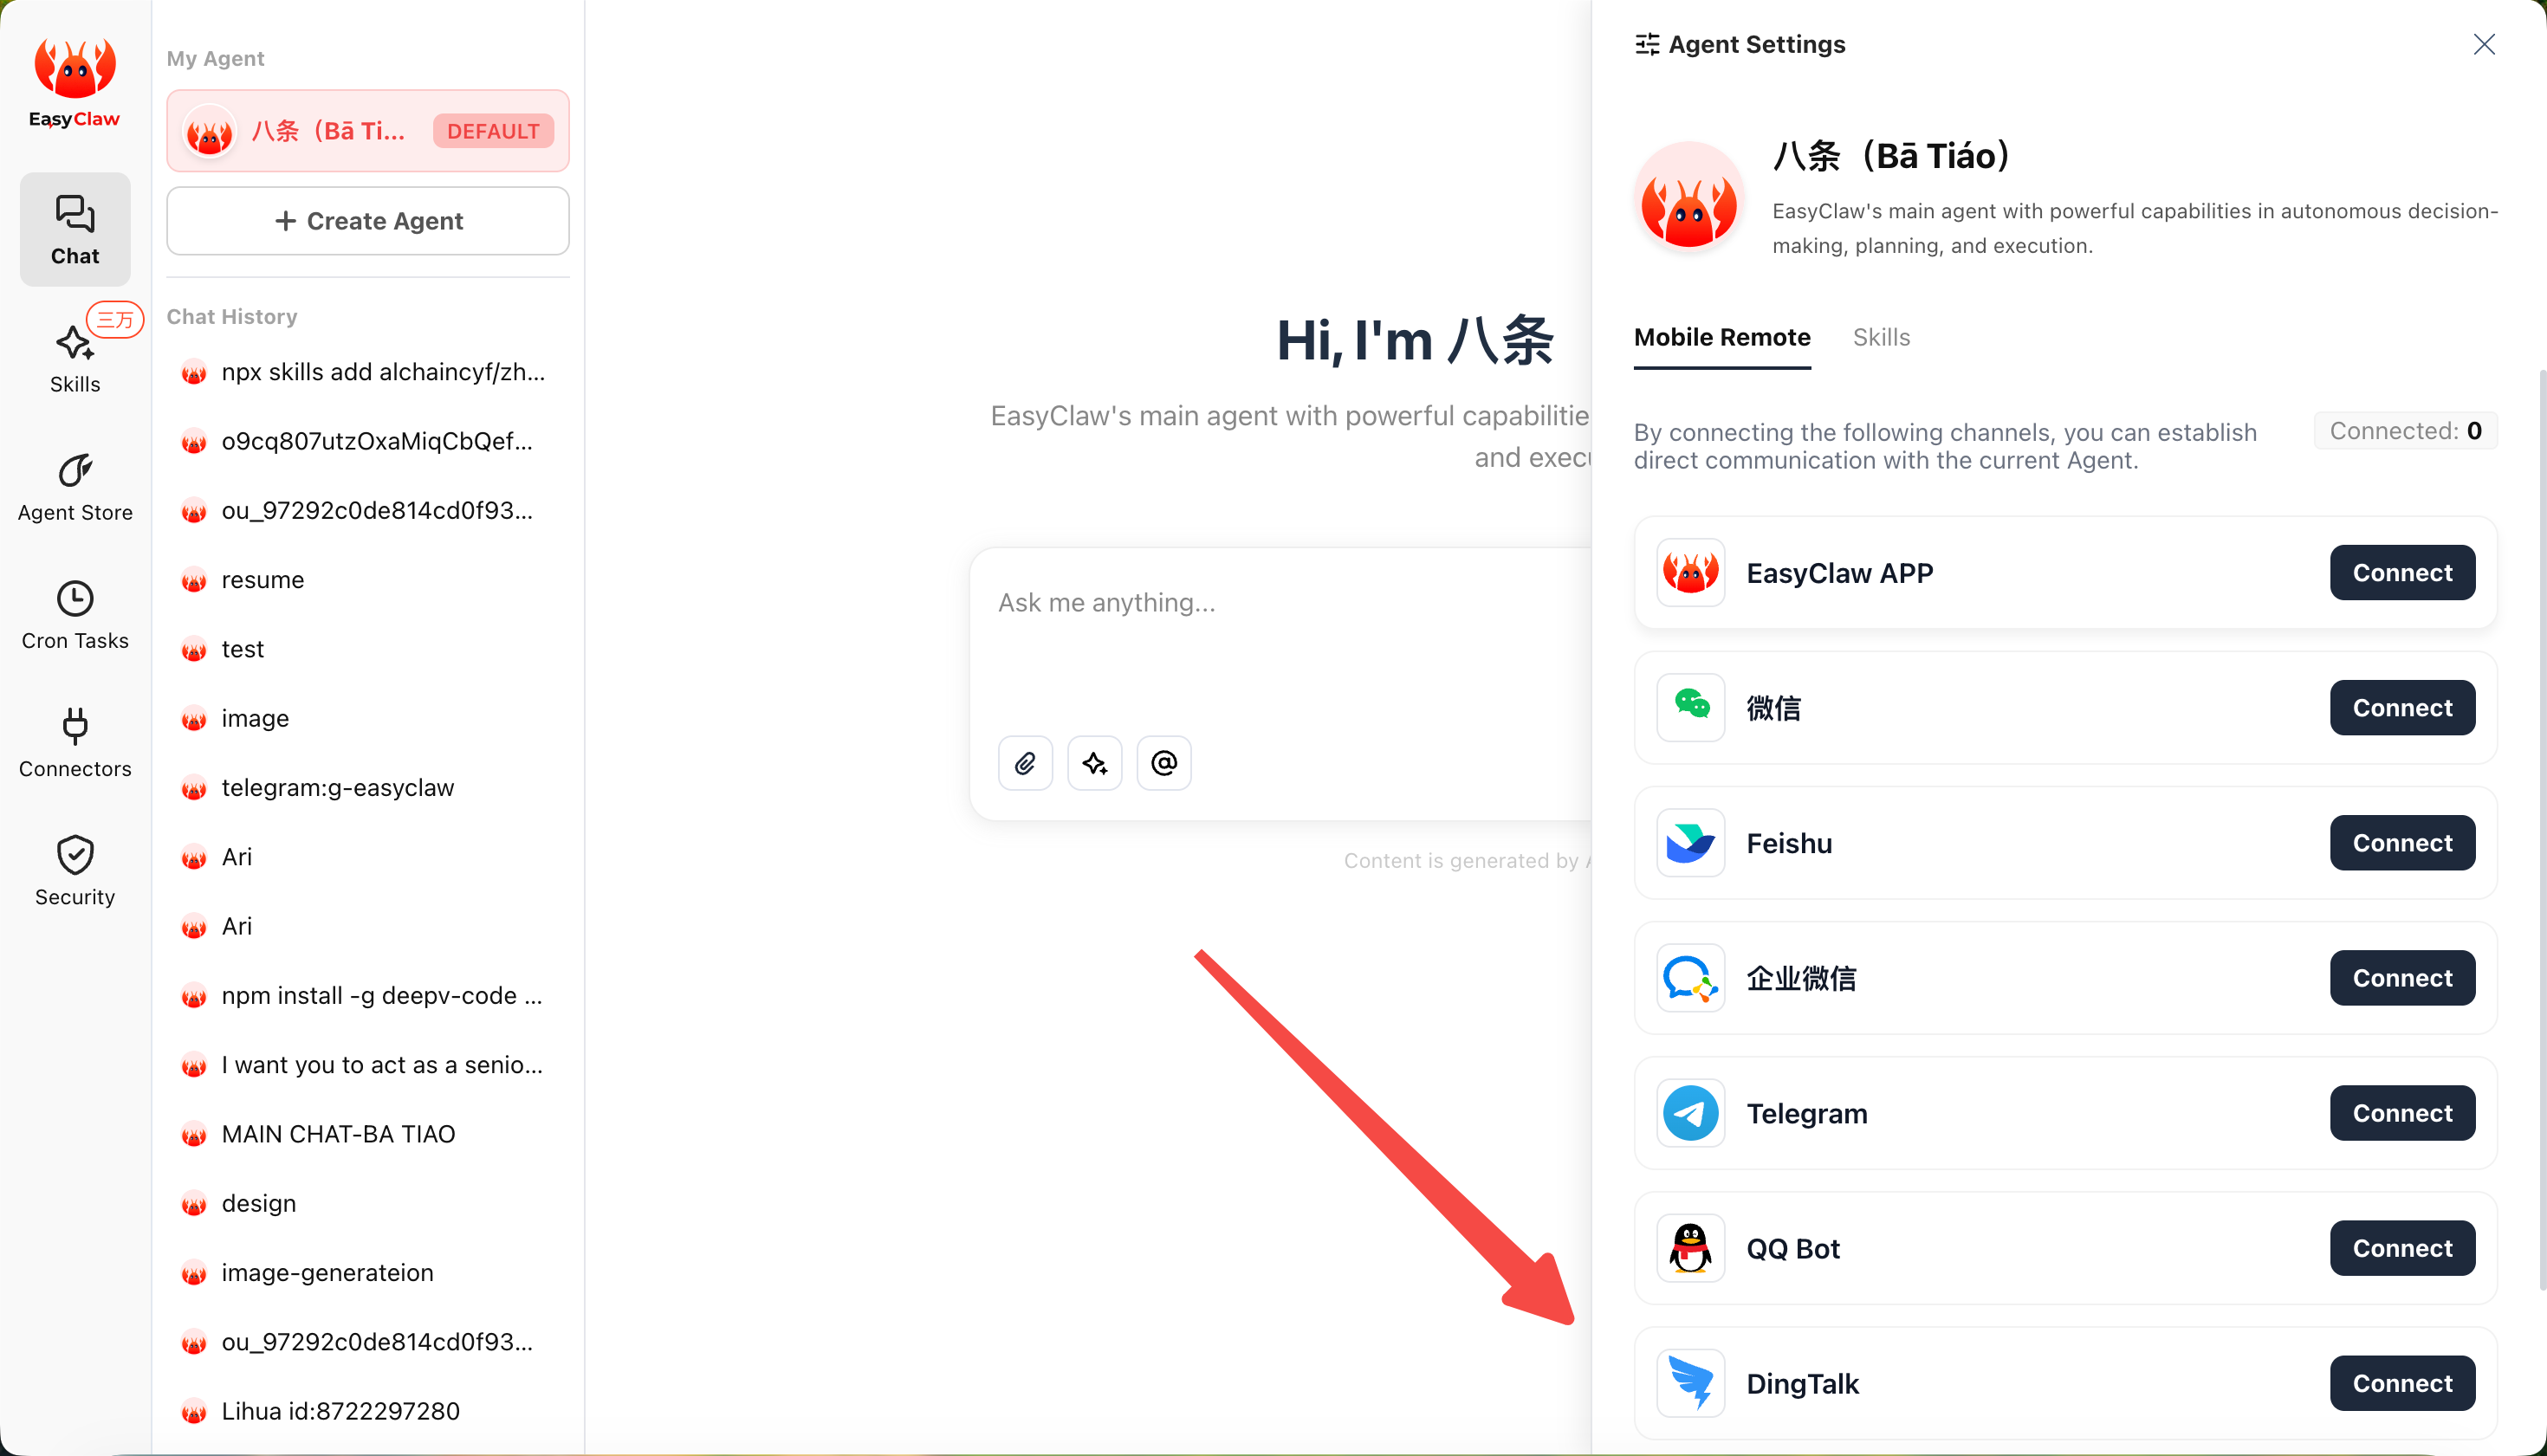2547x1456 pixels.
Task: Open the 'telegram:g-easyclaw' chat
Action: 368,788
